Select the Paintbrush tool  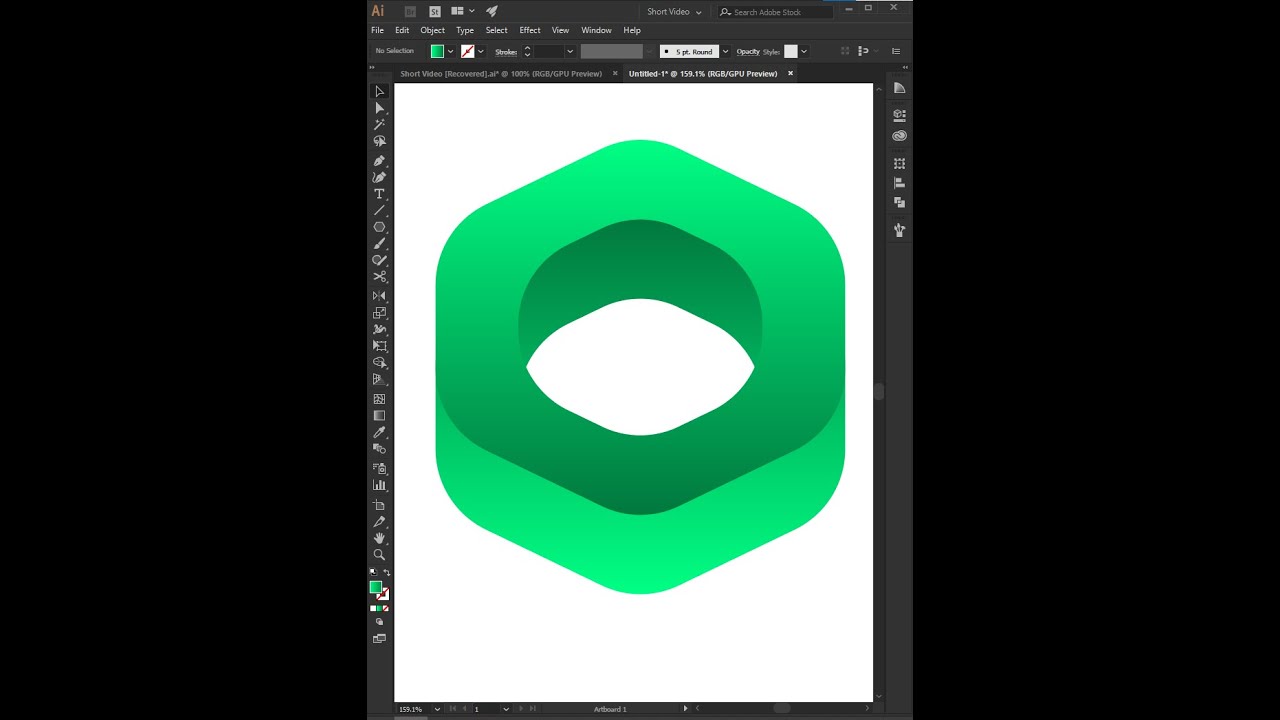coord(379,244)
